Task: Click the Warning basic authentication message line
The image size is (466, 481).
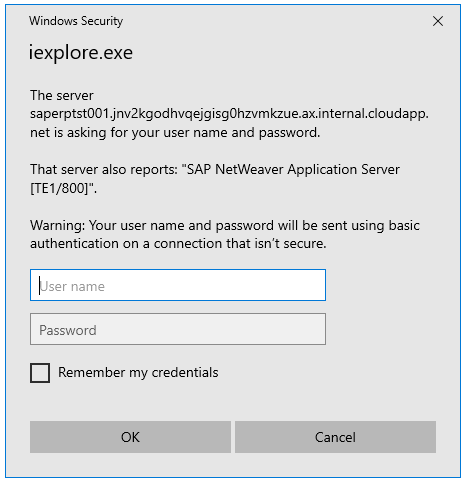Action: click(x=225, y=226)
